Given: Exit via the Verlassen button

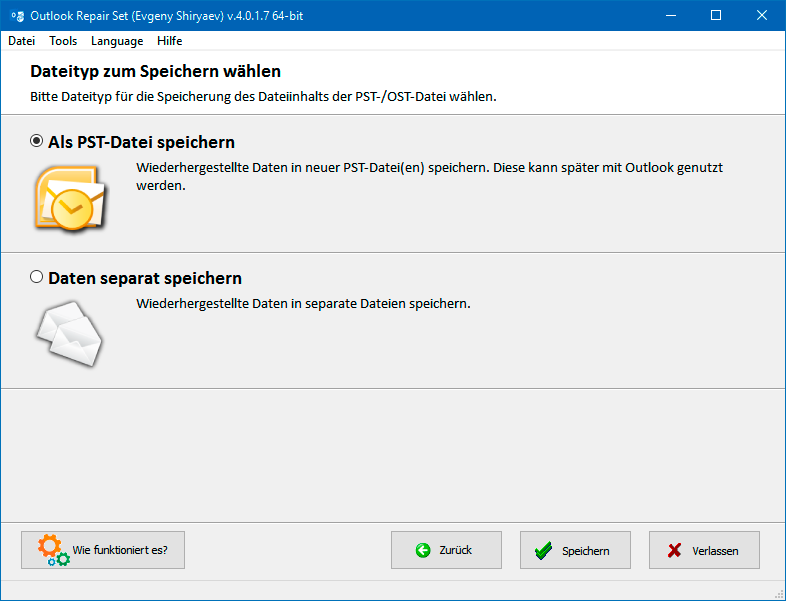Looking at the screenshot, I should click(704, 550).
